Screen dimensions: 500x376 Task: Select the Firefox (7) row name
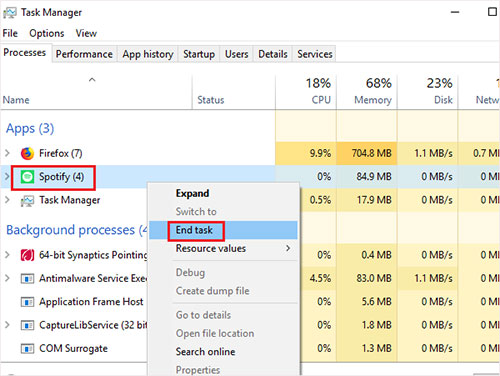click(61, 153)
